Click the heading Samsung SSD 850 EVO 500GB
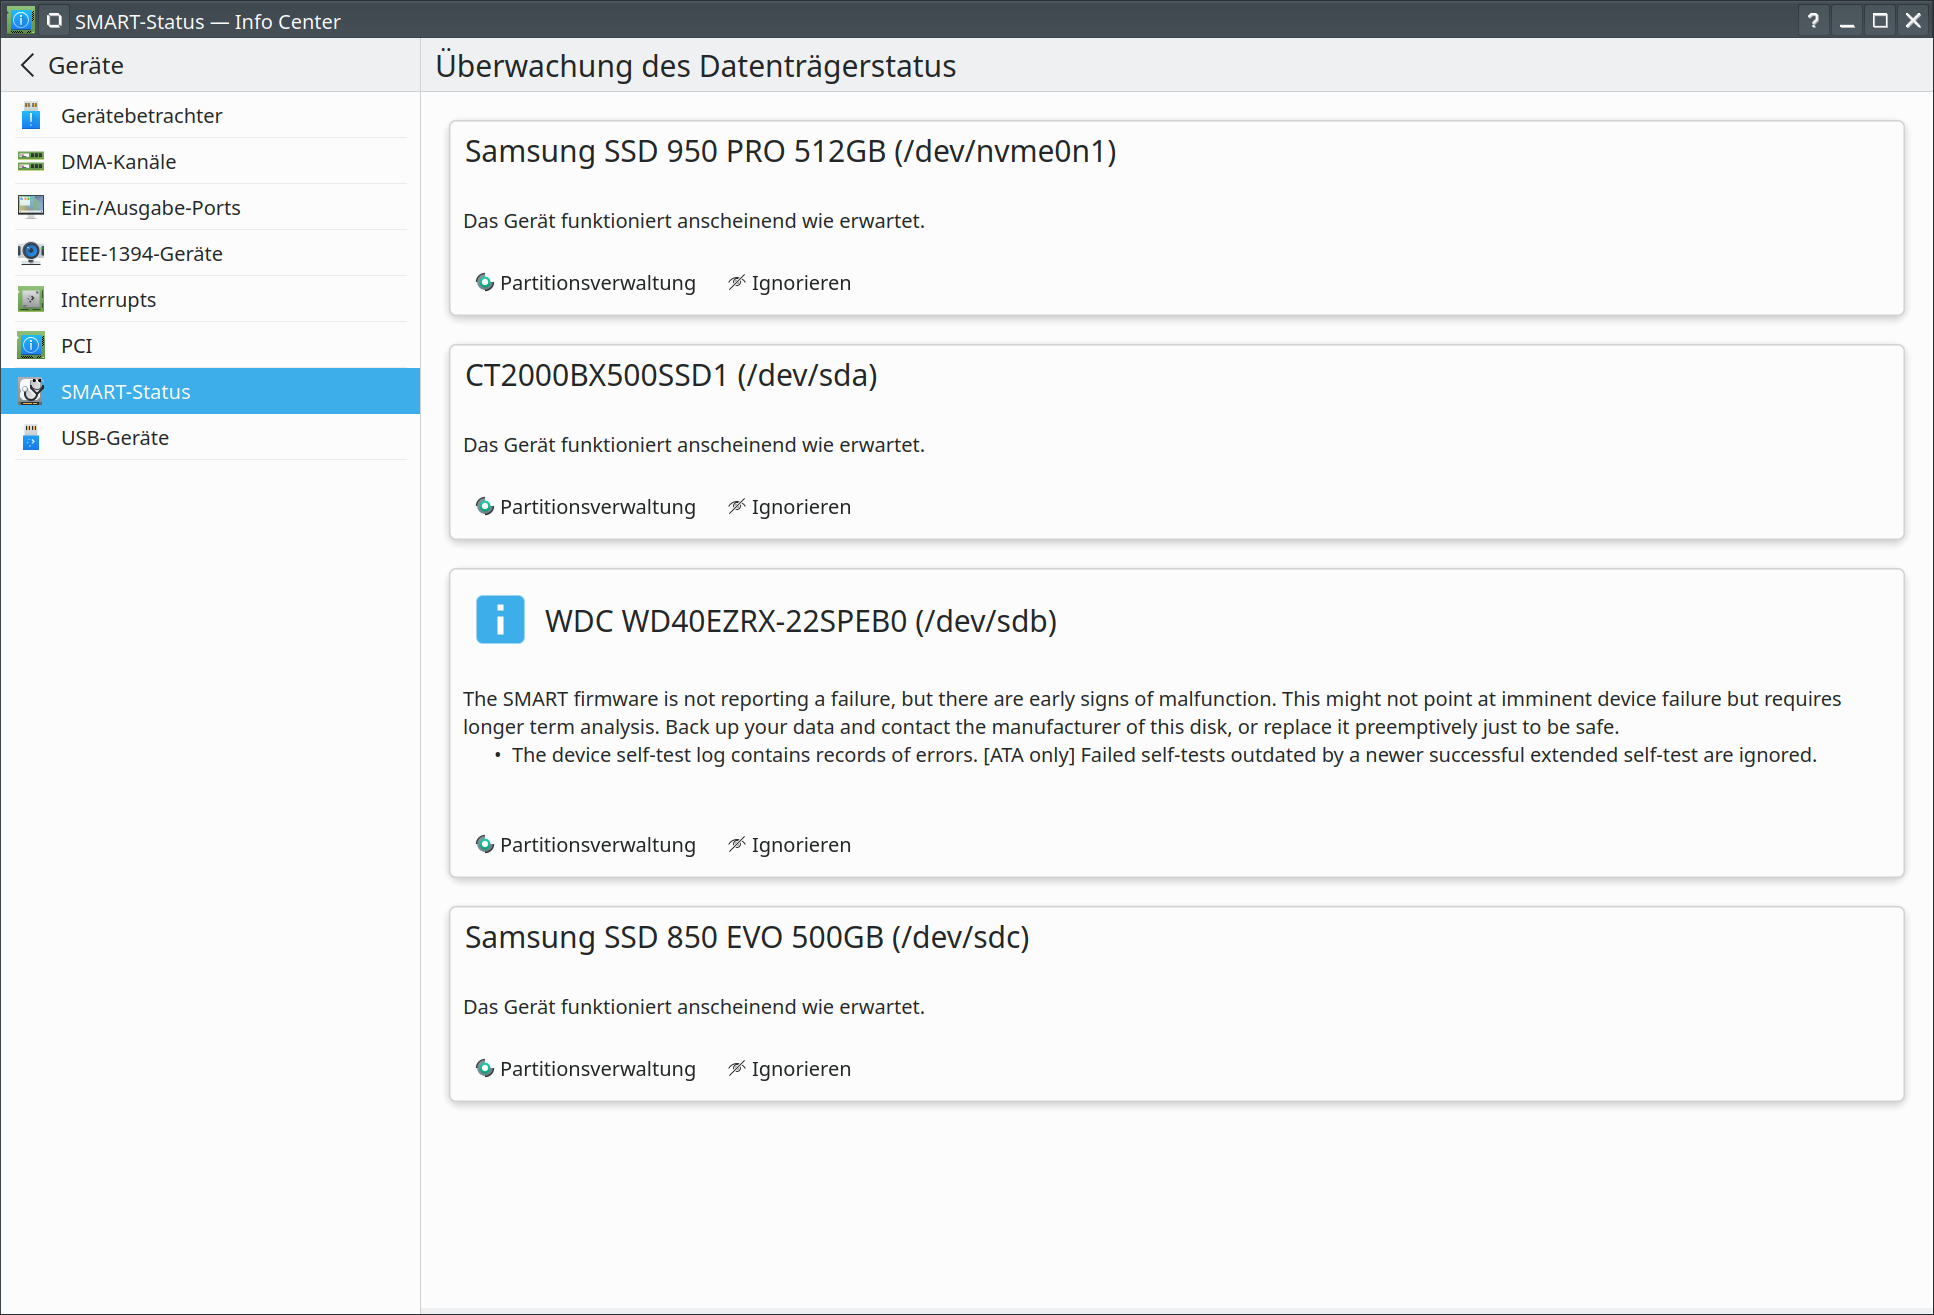Screen dimensions: 1934x1315 coord(747,938)
